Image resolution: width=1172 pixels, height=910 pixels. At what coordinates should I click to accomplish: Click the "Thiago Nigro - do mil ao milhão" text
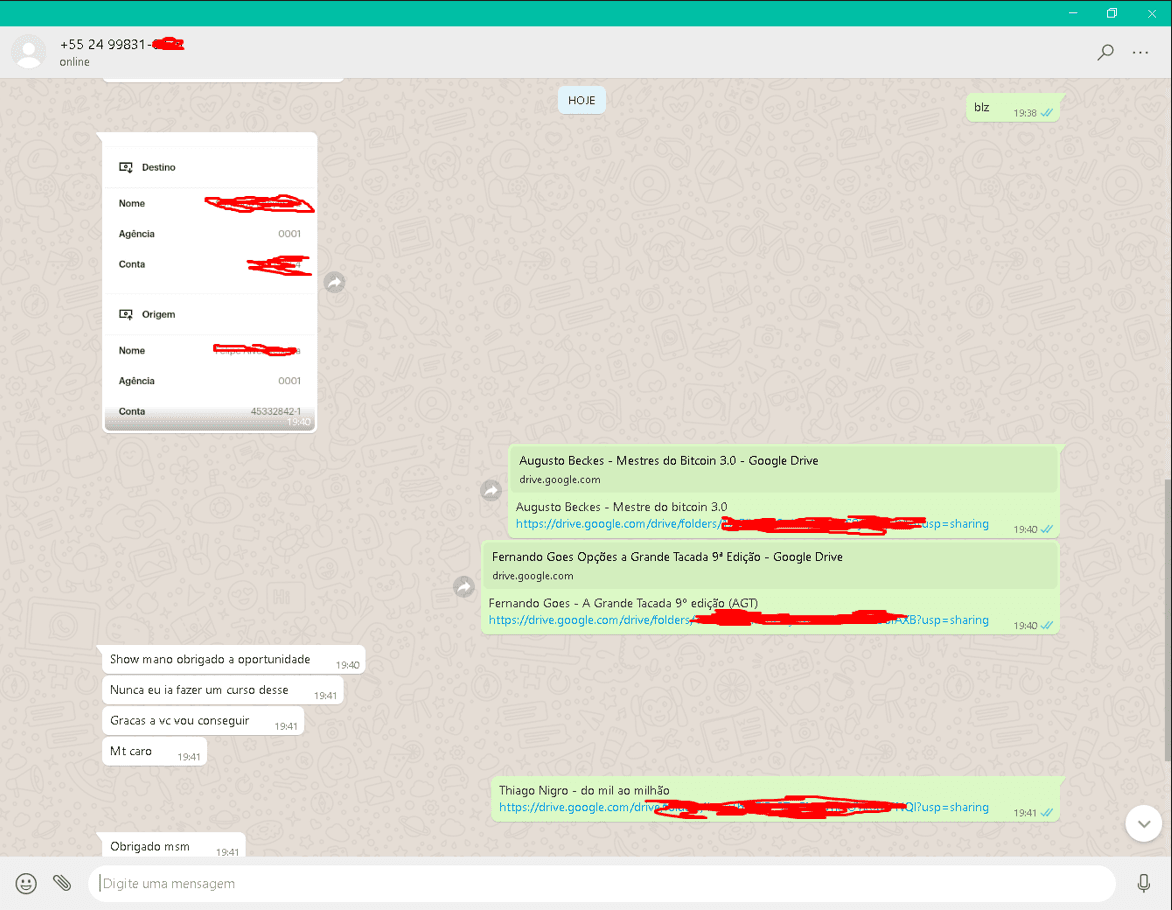click(584, 790)
